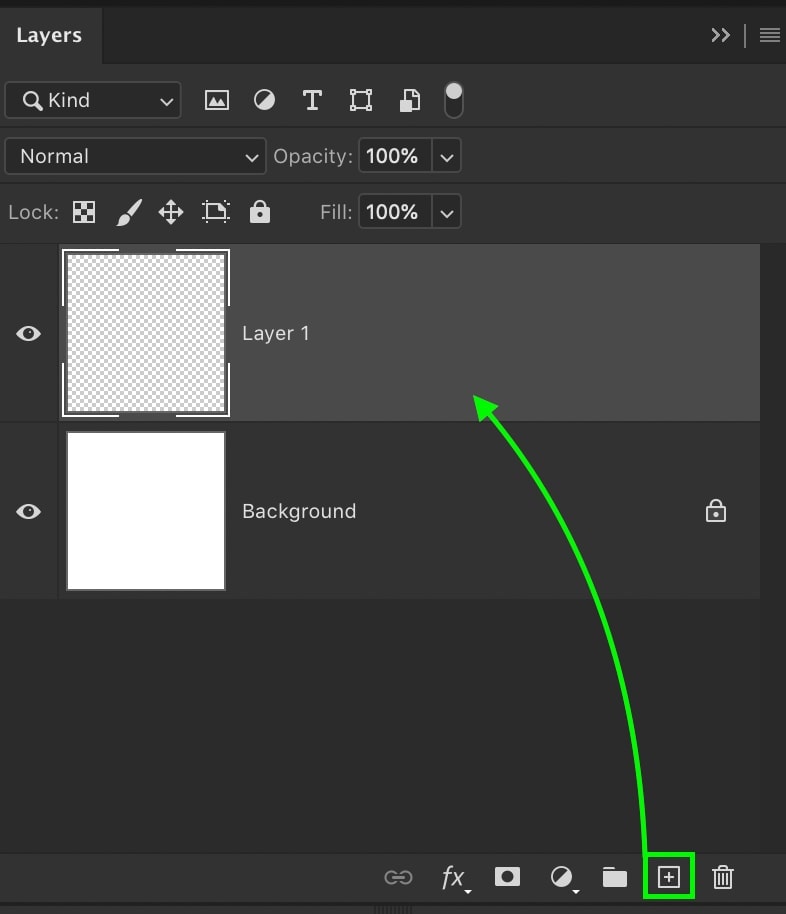Image resolution: width=786 pixels, height=914 pixels.
Task: Create a new layer plus icon
Action: click(x=669, y=877)
